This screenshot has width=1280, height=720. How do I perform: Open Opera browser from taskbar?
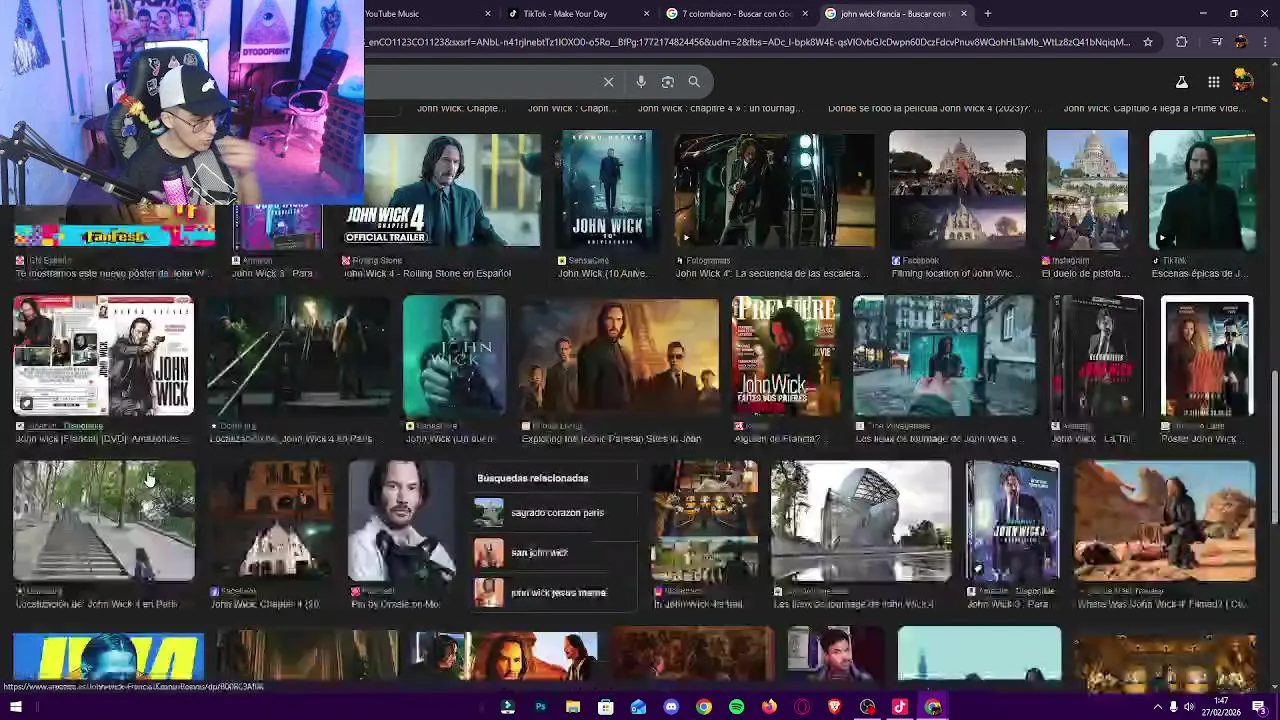802,707
